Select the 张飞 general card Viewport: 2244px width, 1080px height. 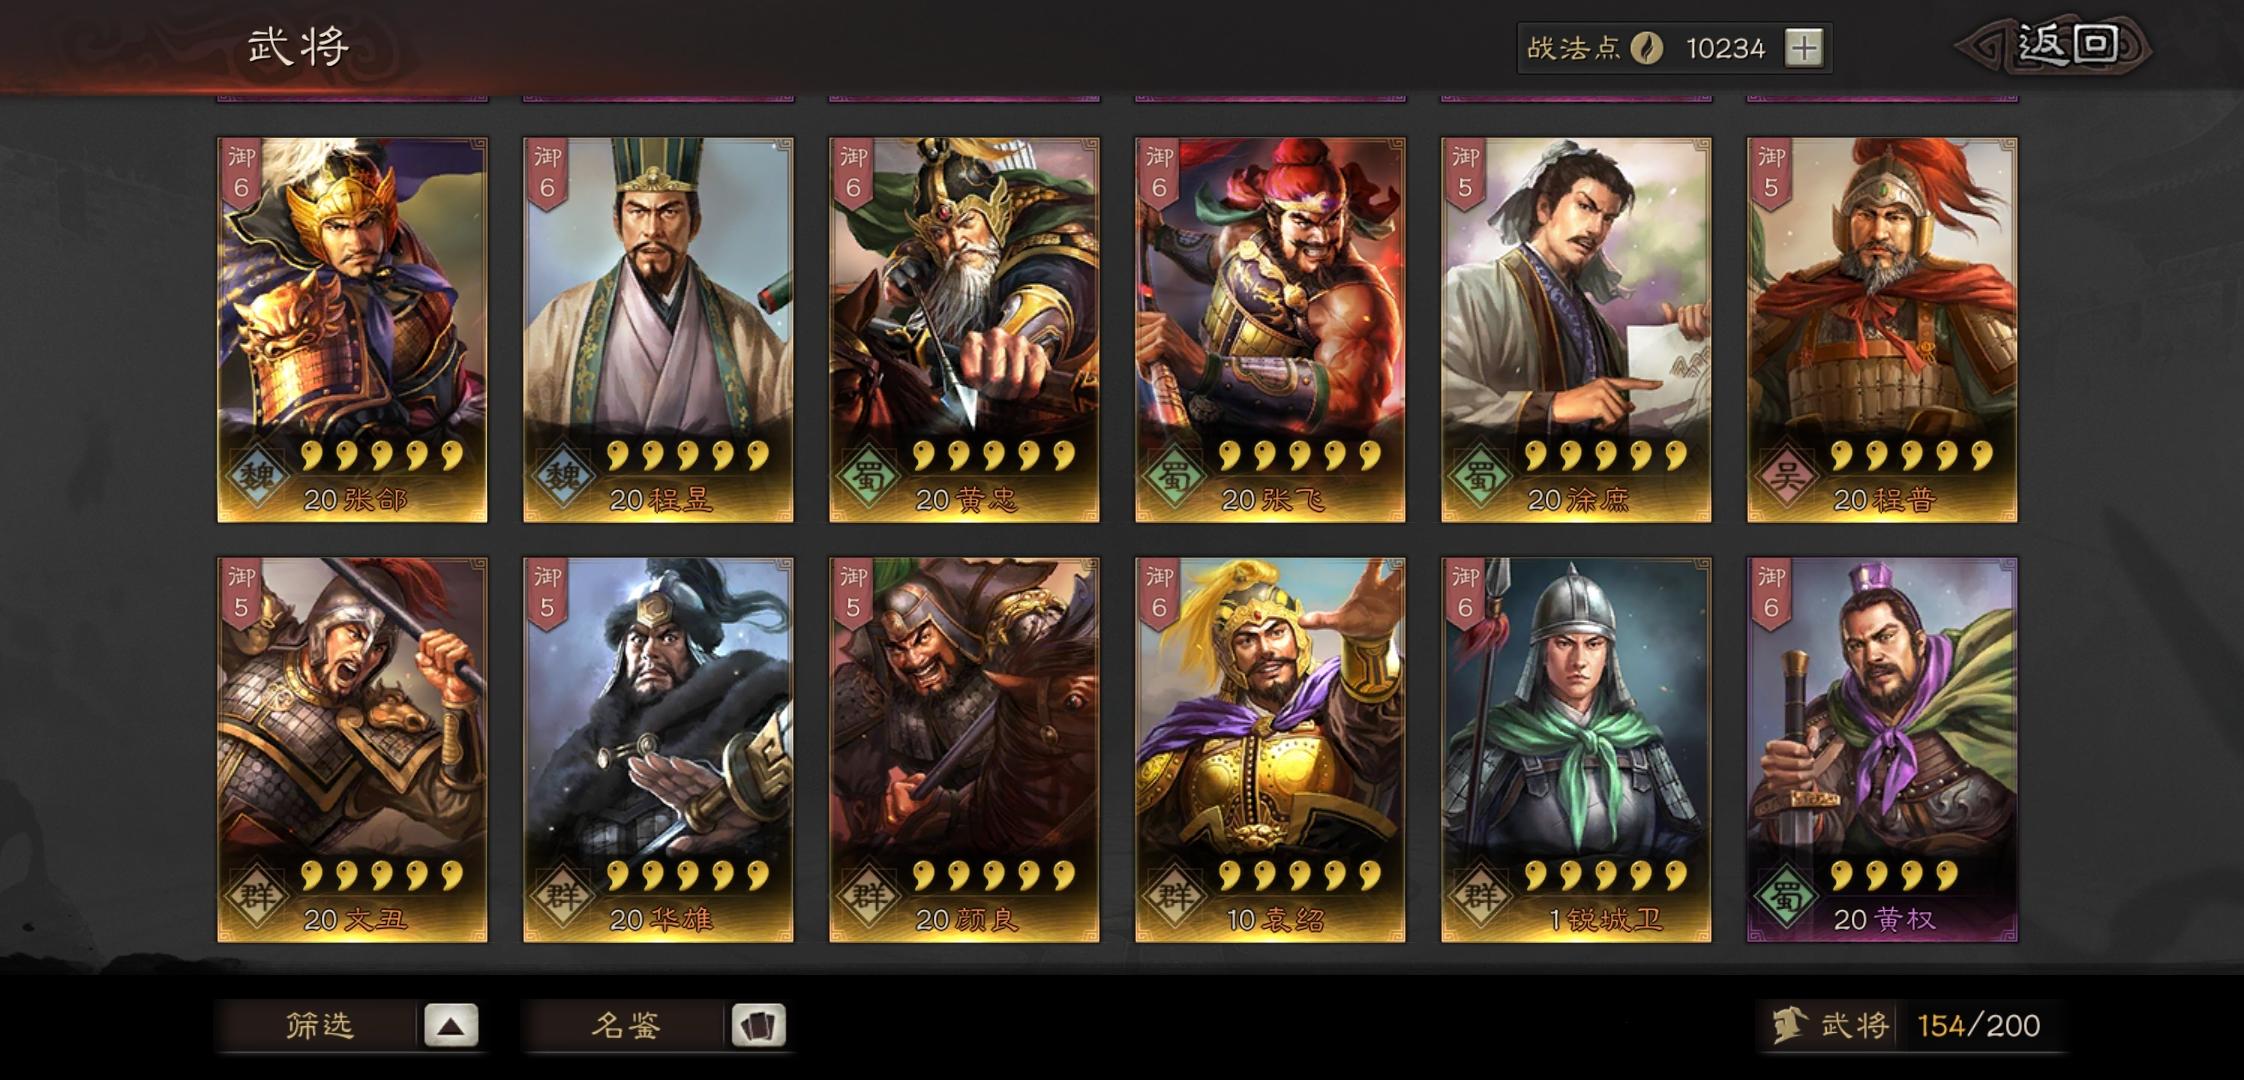[x=1270, y=330]
